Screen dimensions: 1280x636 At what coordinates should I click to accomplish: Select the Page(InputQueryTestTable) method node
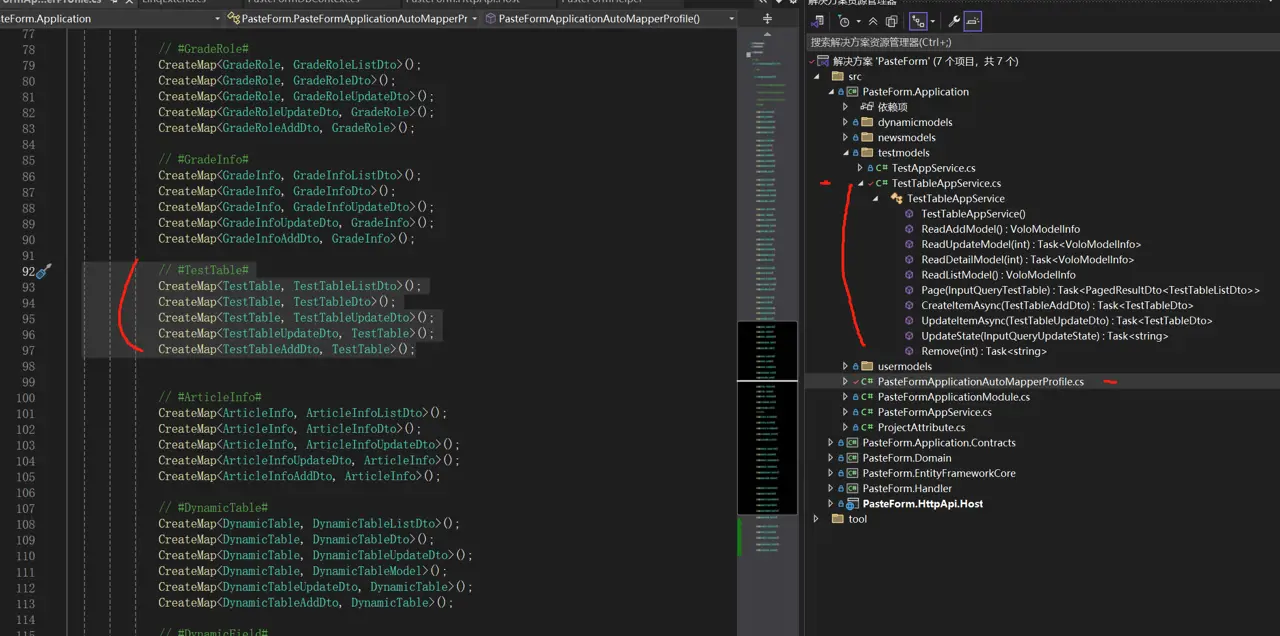pyautogui.click(x=1090, y=290)
